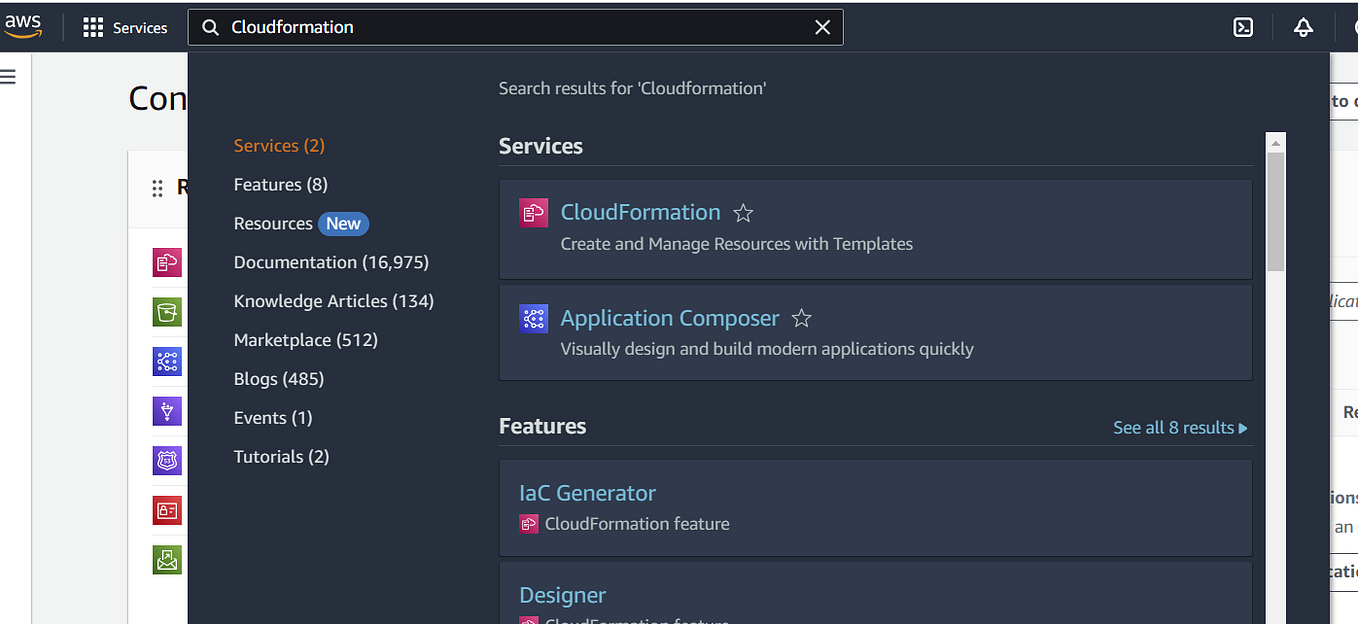Click the CloudFormation icon beside IaC Generator

click(529, 523)
